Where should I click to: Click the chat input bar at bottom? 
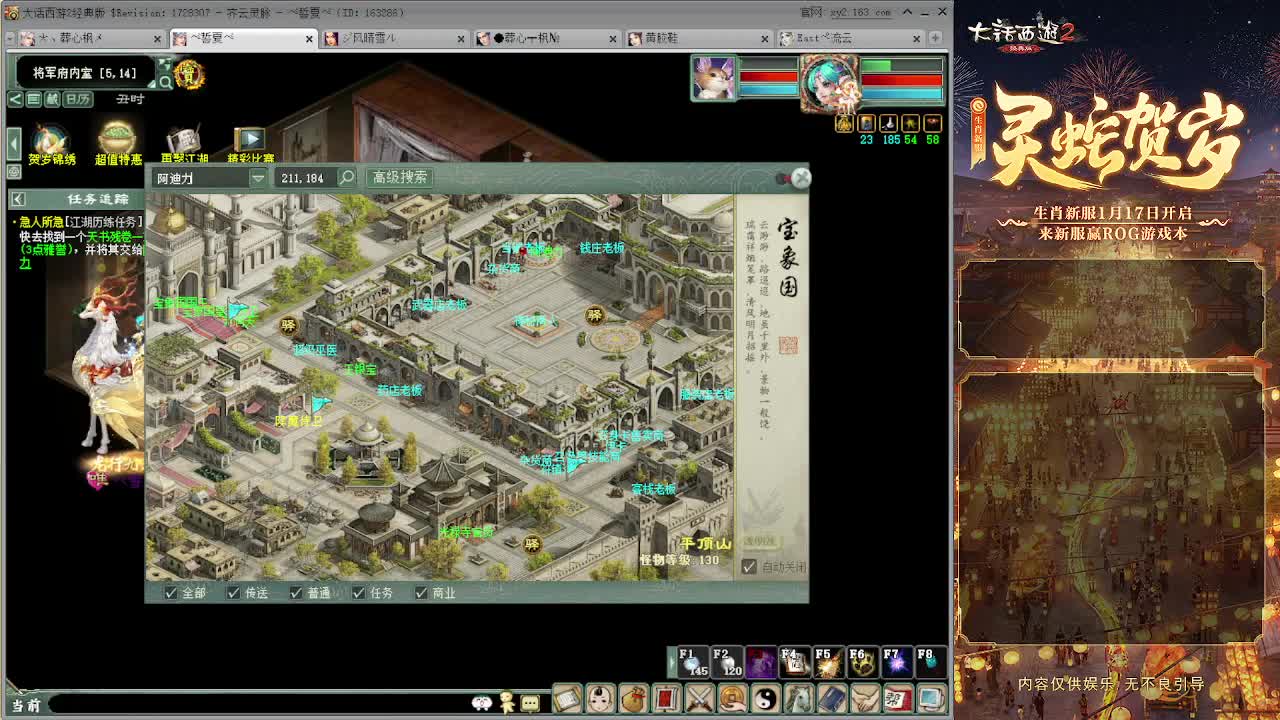[260, 704]
